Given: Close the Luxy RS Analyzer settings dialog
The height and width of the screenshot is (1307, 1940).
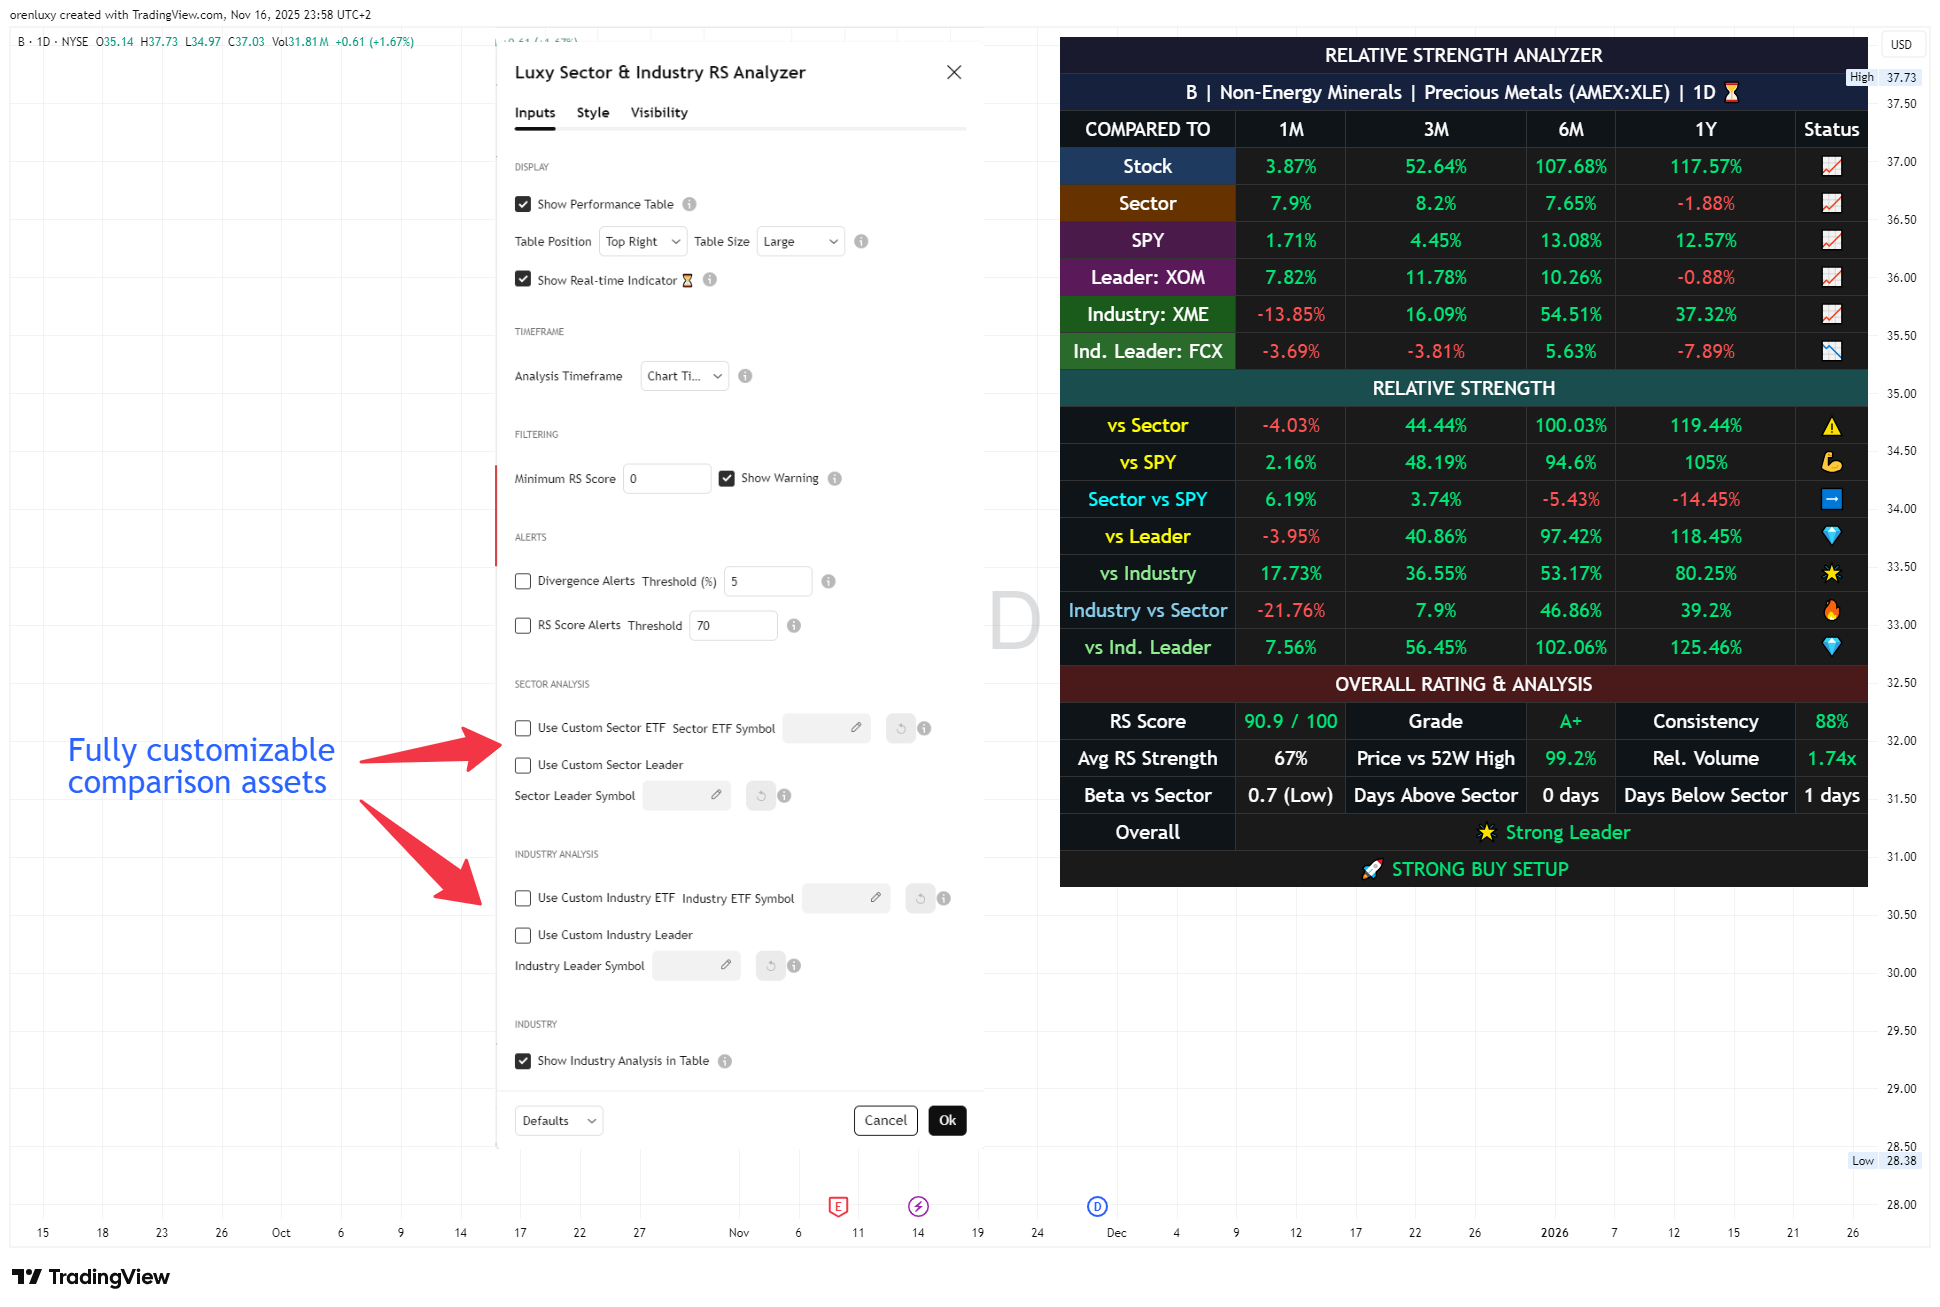Looking at the screenshot, I should [x=954, y=72].
